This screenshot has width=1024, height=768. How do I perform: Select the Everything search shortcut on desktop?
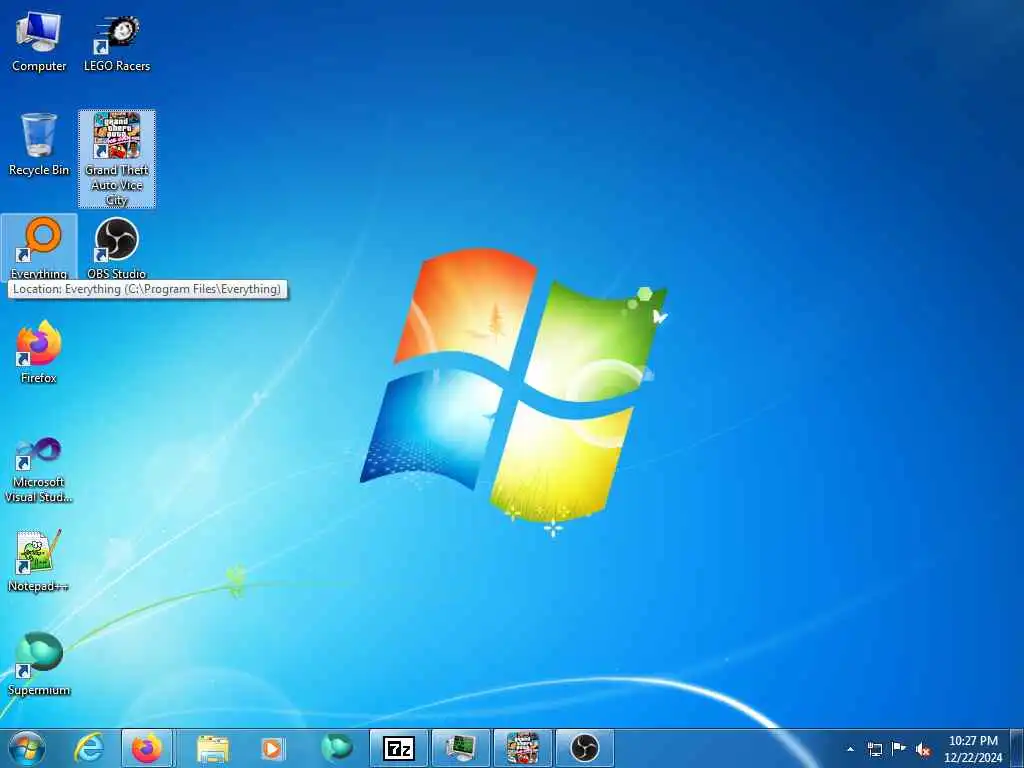pos(39,248)
